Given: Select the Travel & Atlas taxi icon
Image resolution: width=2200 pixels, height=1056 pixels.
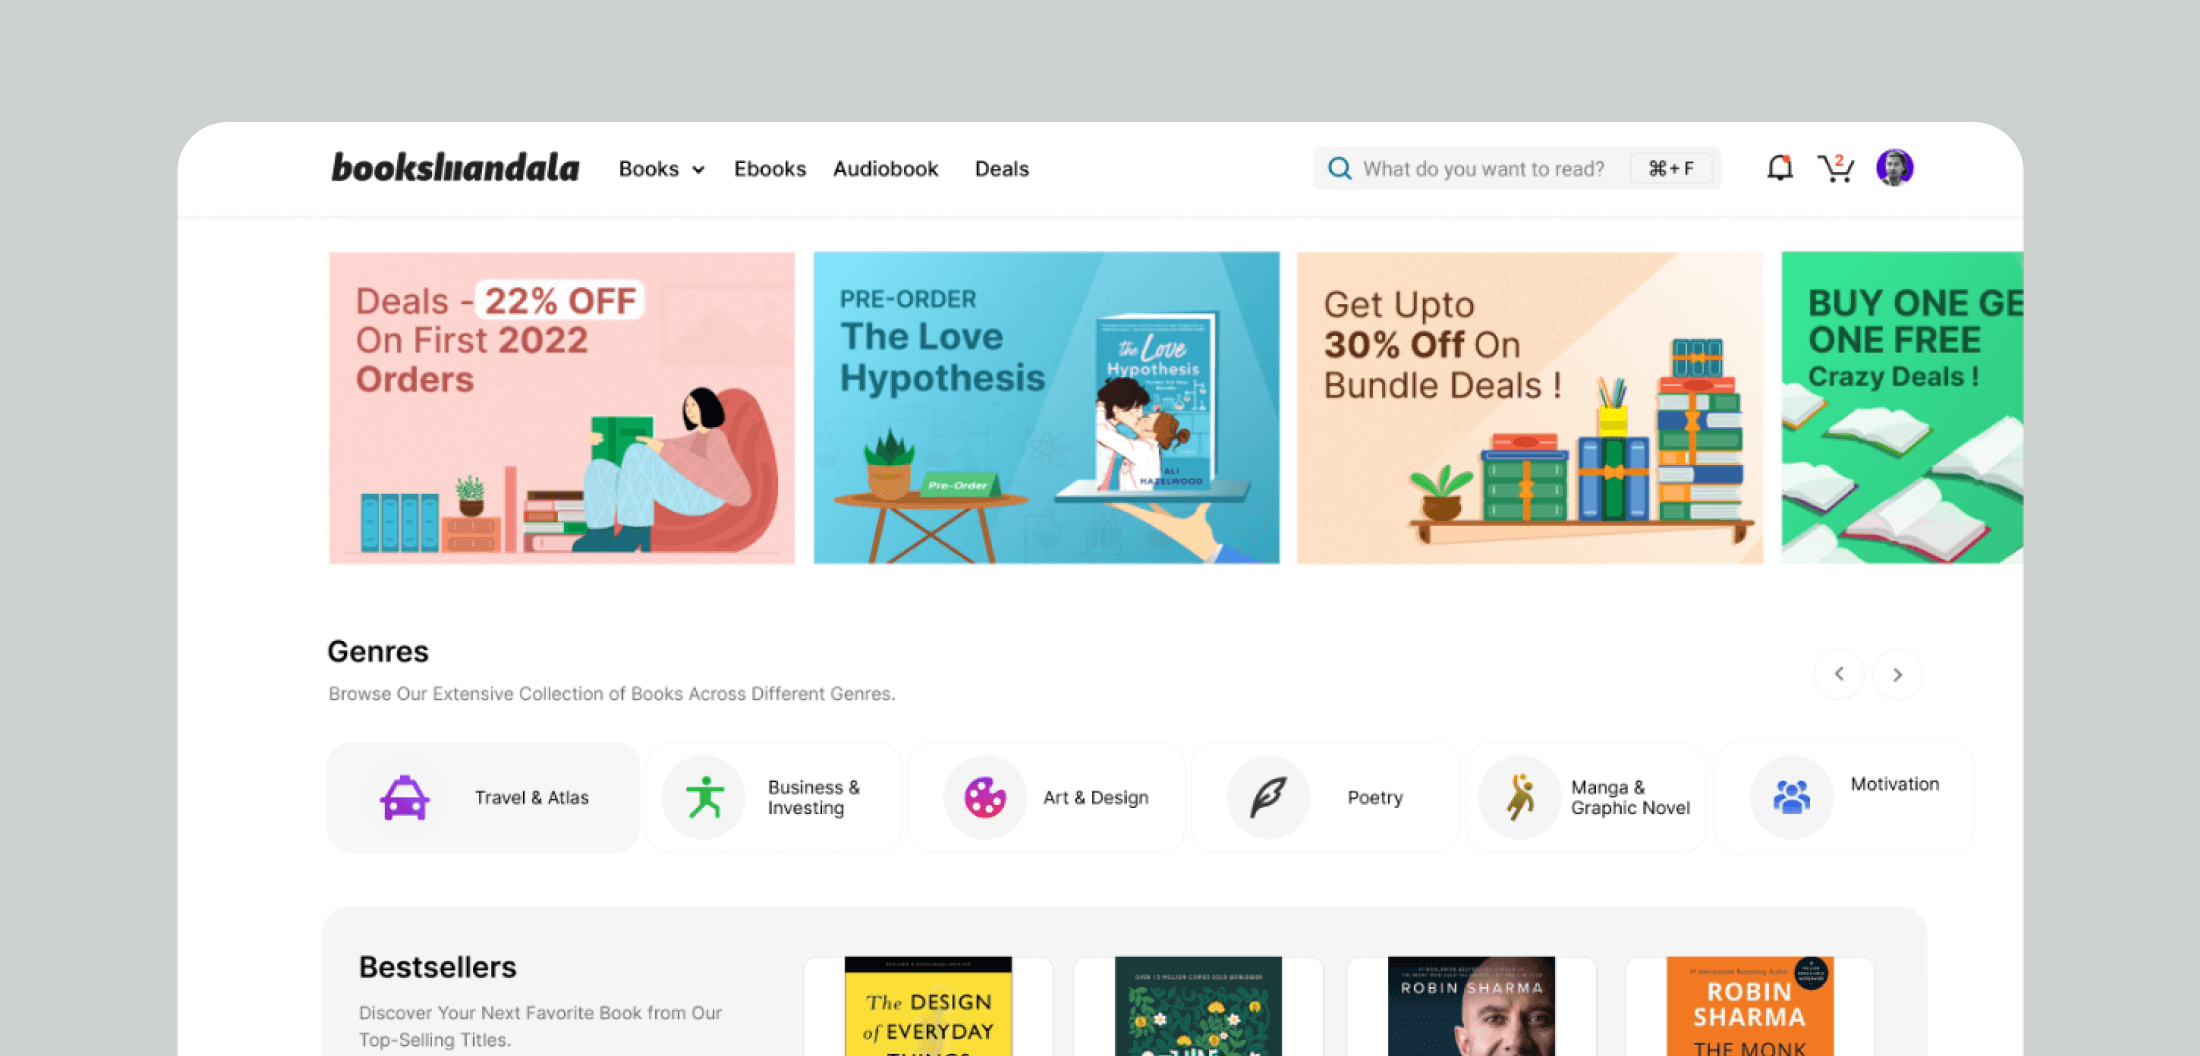Looking at the screenshot, I should click(404, 798).
